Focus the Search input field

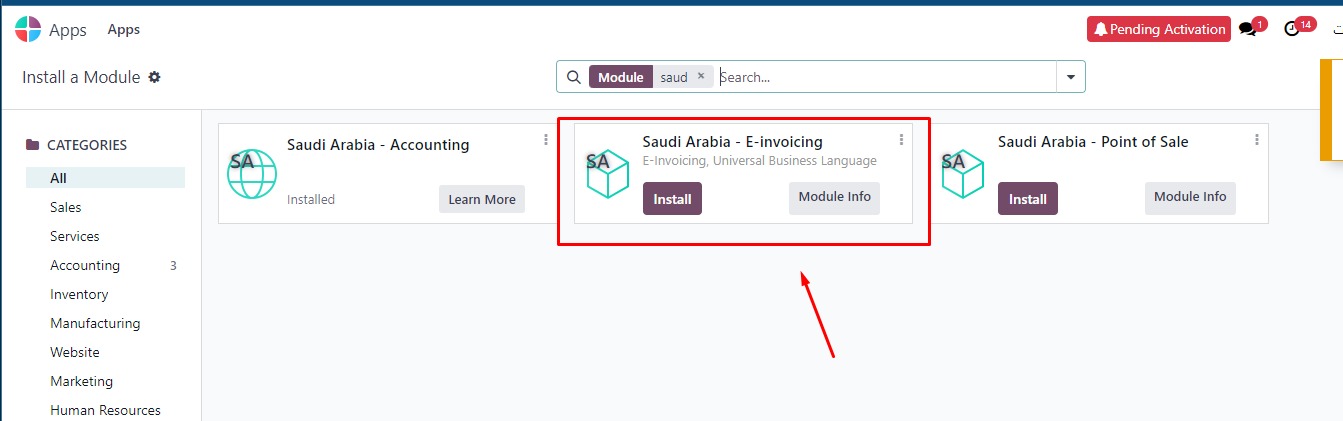pos(886,77)
